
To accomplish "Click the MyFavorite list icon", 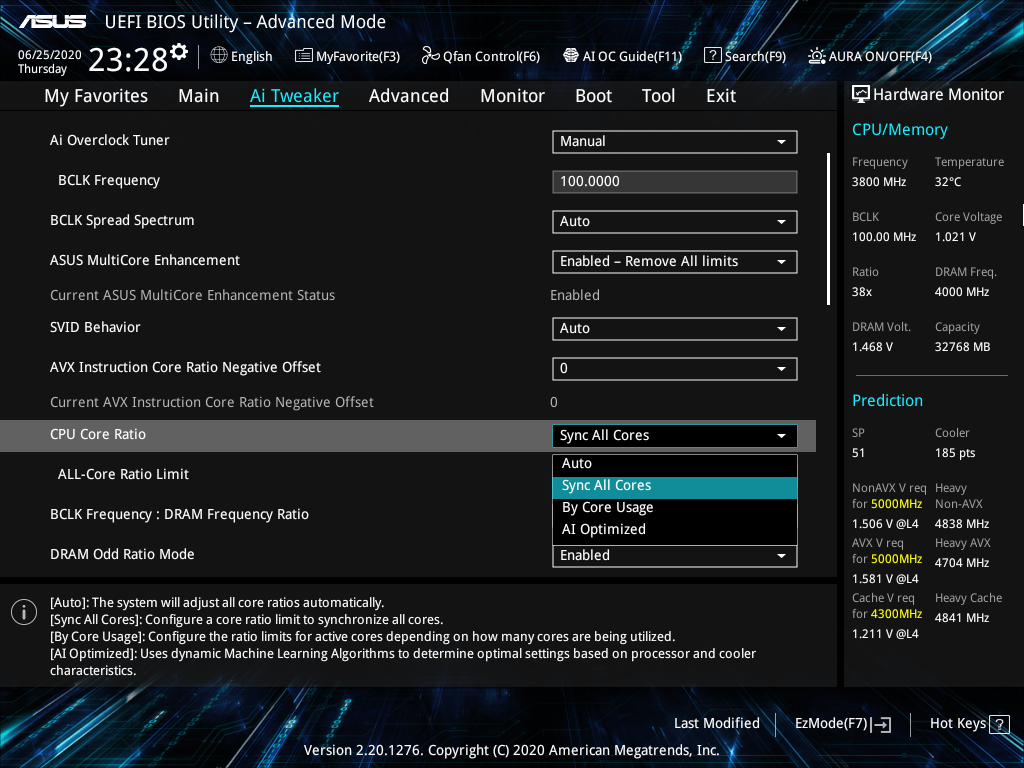I will tap(304, 56).
